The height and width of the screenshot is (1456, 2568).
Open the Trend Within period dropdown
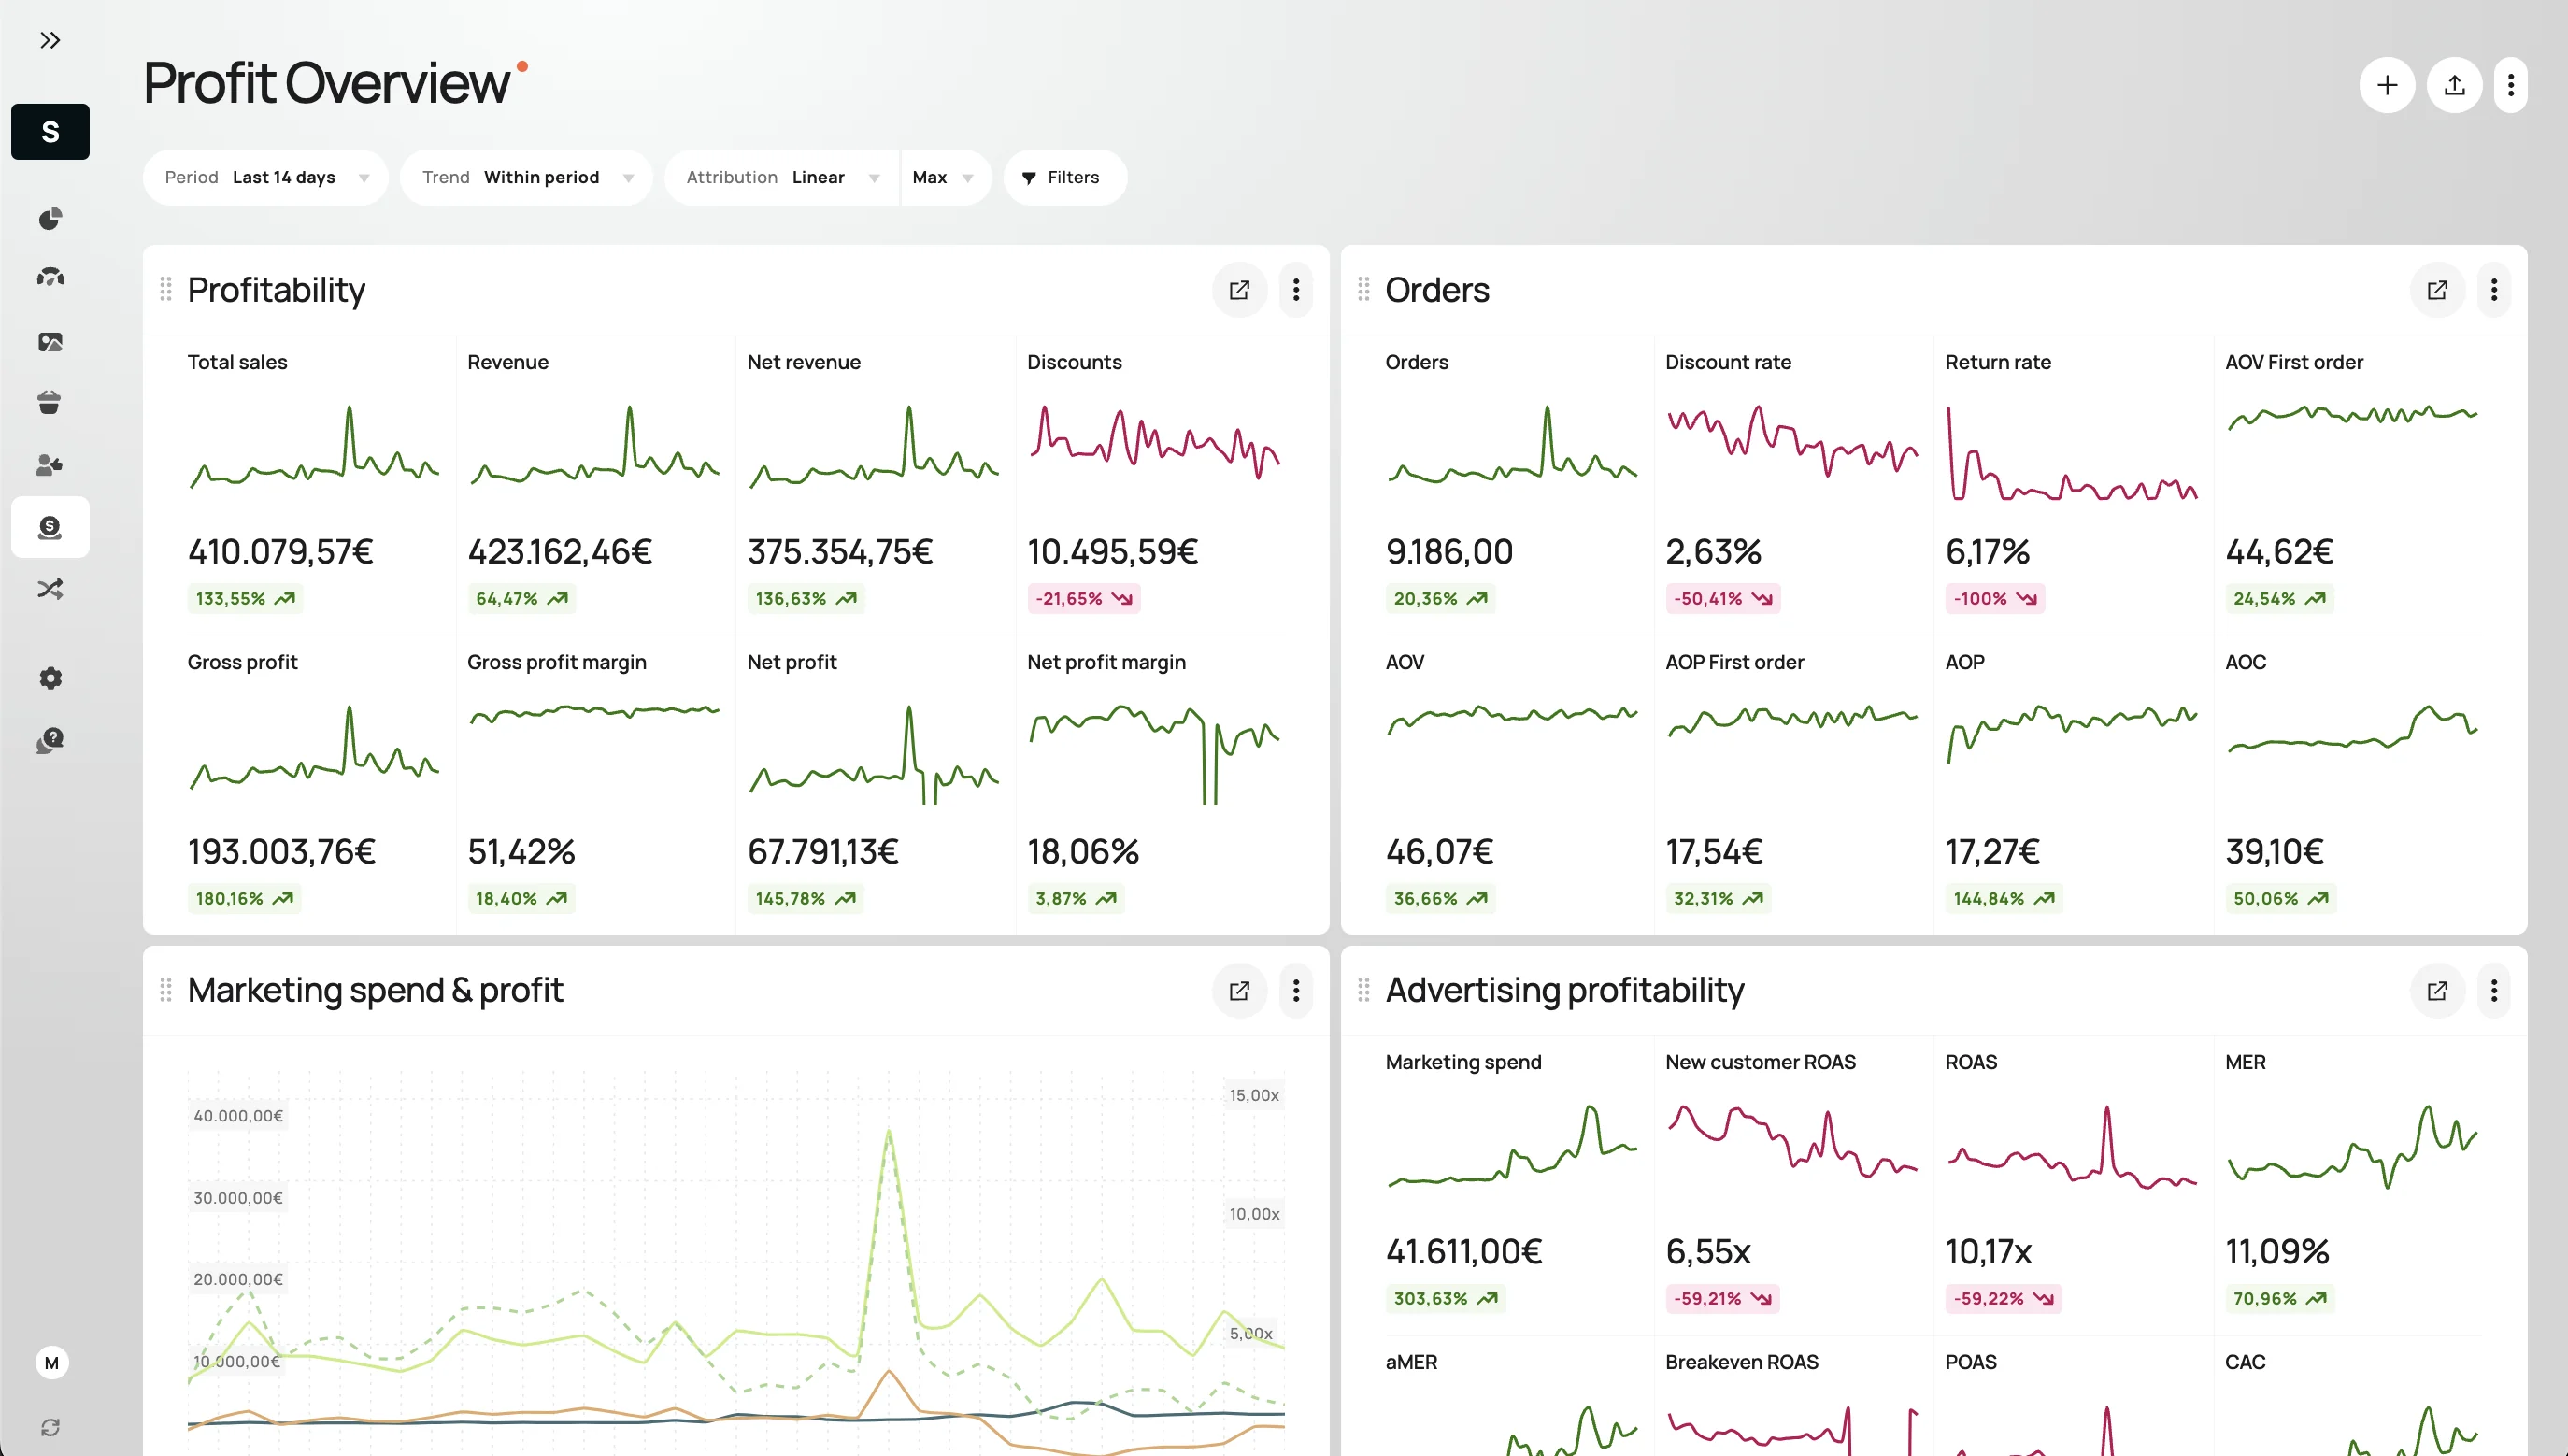527,177
